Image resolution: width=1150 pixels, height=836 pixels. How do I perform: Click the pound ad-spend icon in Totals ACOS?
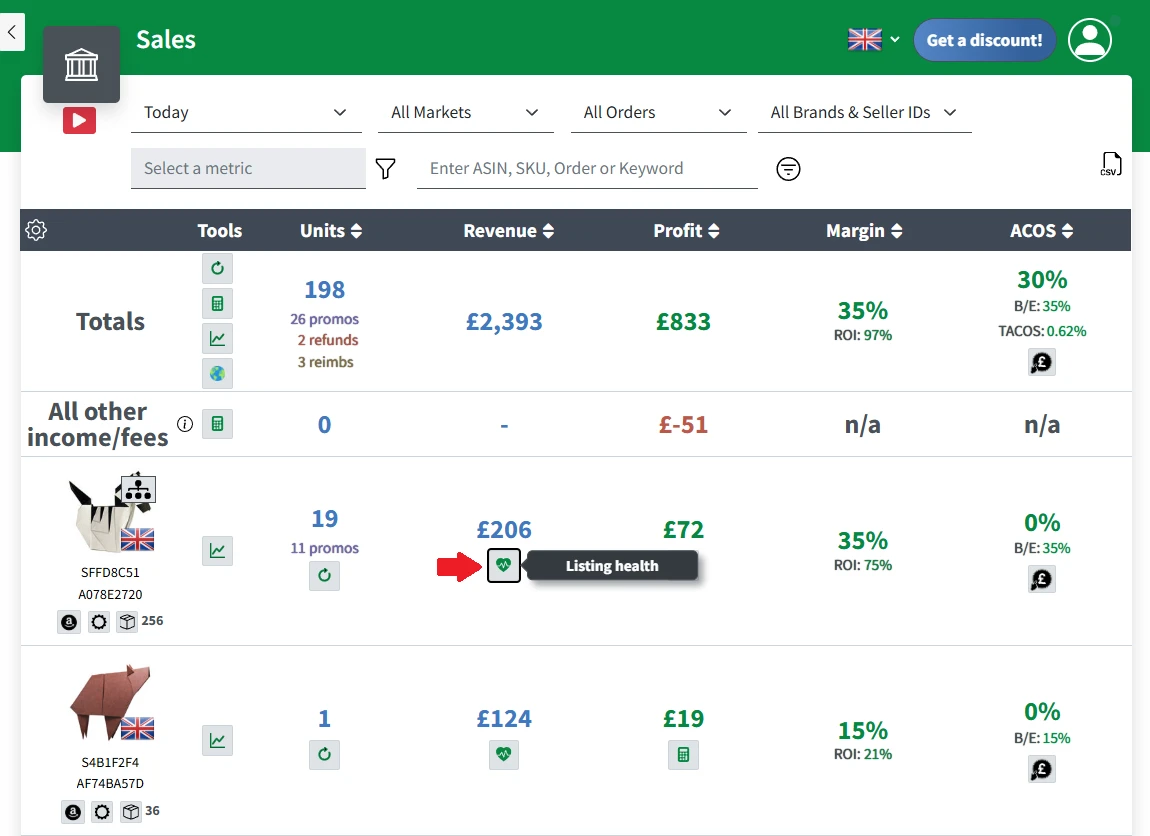(x=1041, y=362)
